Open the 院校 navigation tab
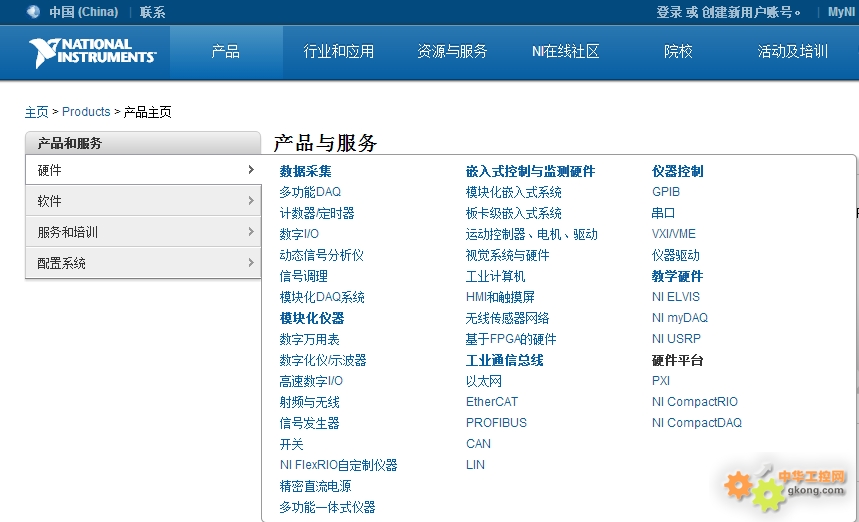Image resolution: width=859 pixels, height=522 pixels. pyautogui.click(x=678, y=51)
